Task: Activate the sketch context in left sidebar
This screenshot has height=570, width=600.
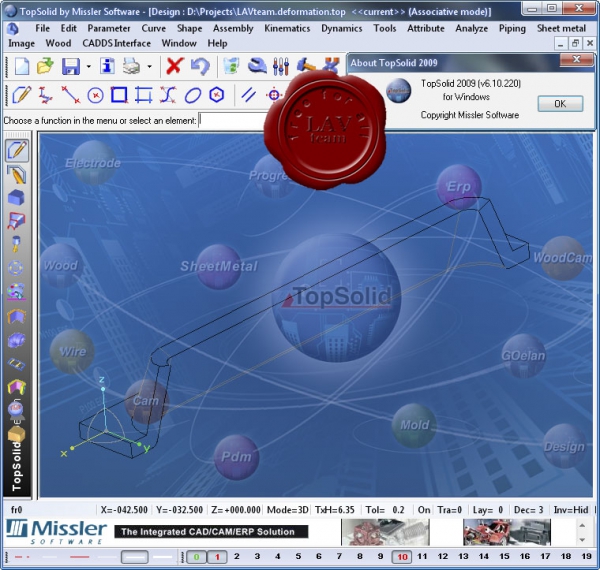Action: [x=17, y=150]
